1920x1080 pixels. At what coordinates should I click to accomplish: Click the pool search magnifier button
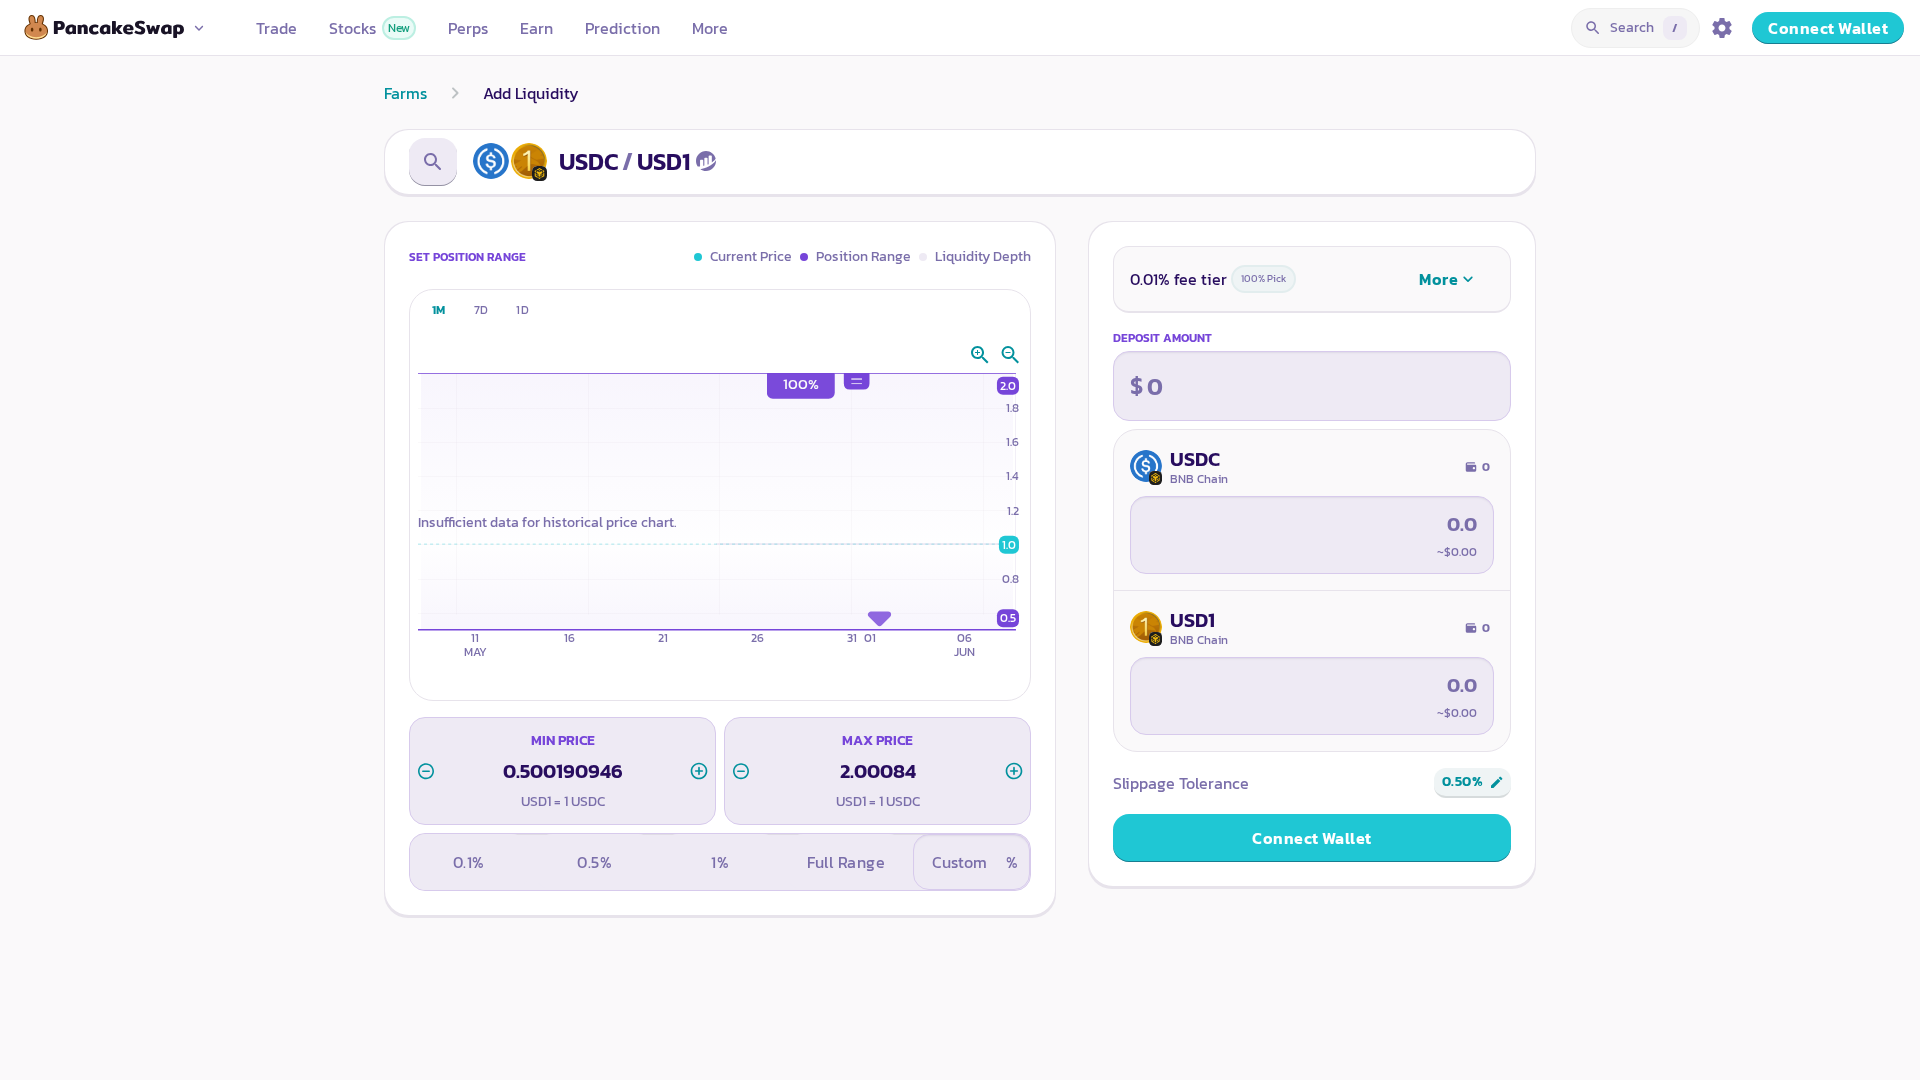(x=433, y=162)
